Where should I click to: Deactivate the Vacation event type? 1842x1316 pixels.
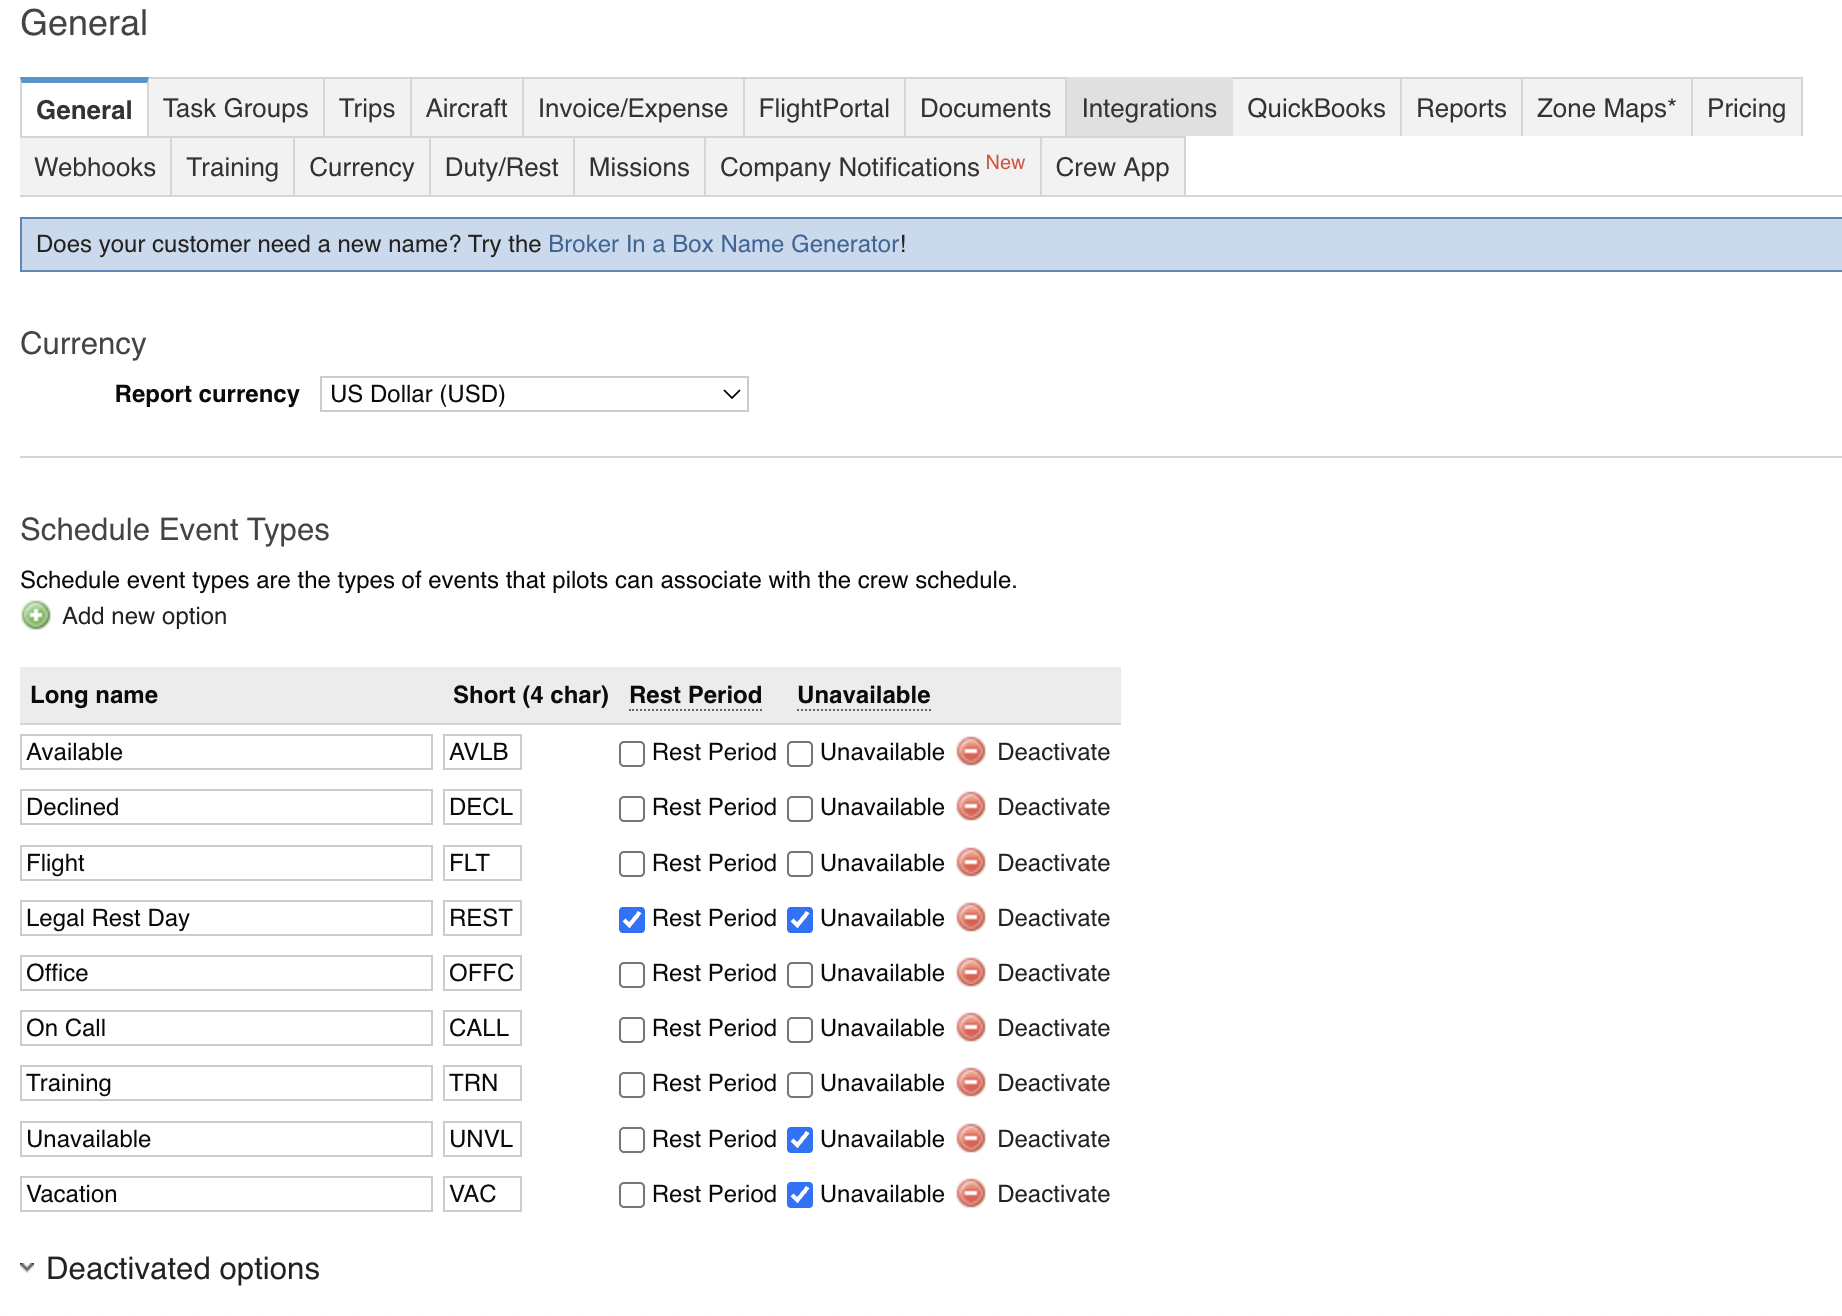(970, 1194)
